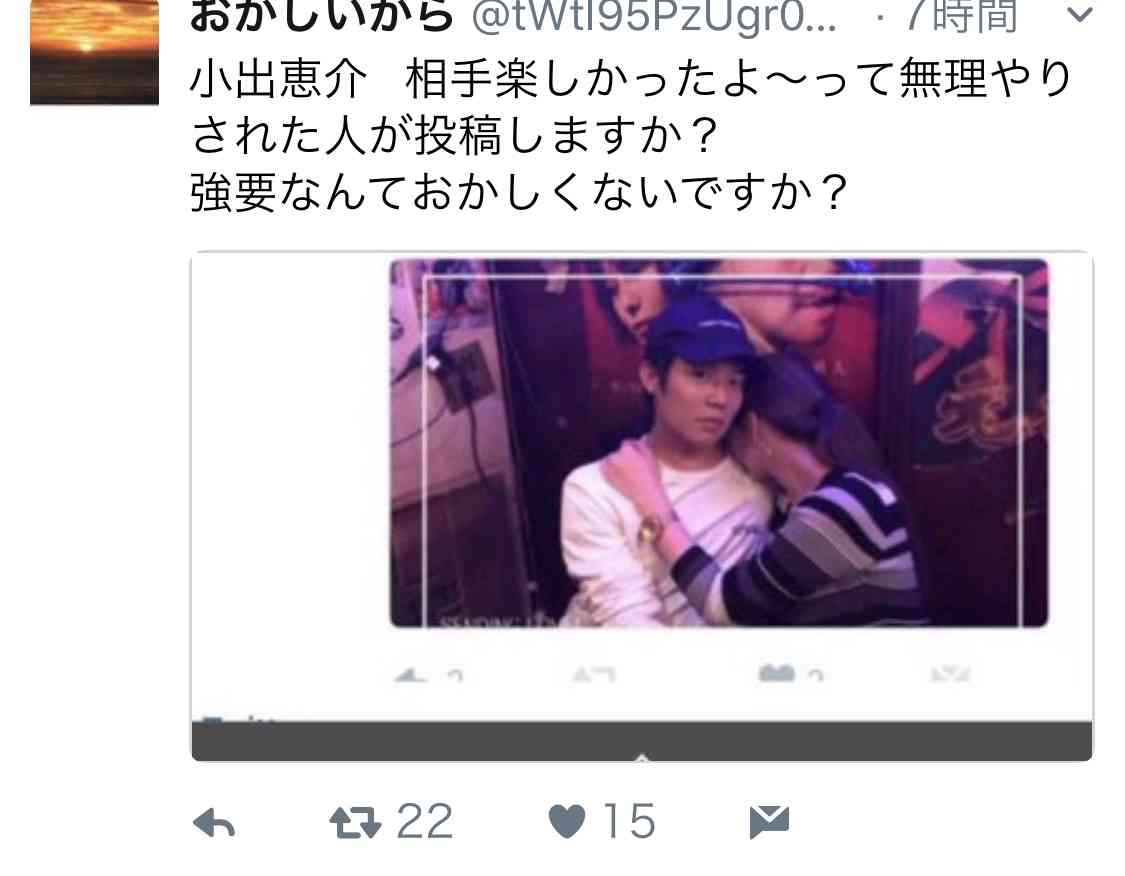Click blurred envelope icon inside embedded screenshot
This screenshot has width=1125, height=876.
[950, 674]
